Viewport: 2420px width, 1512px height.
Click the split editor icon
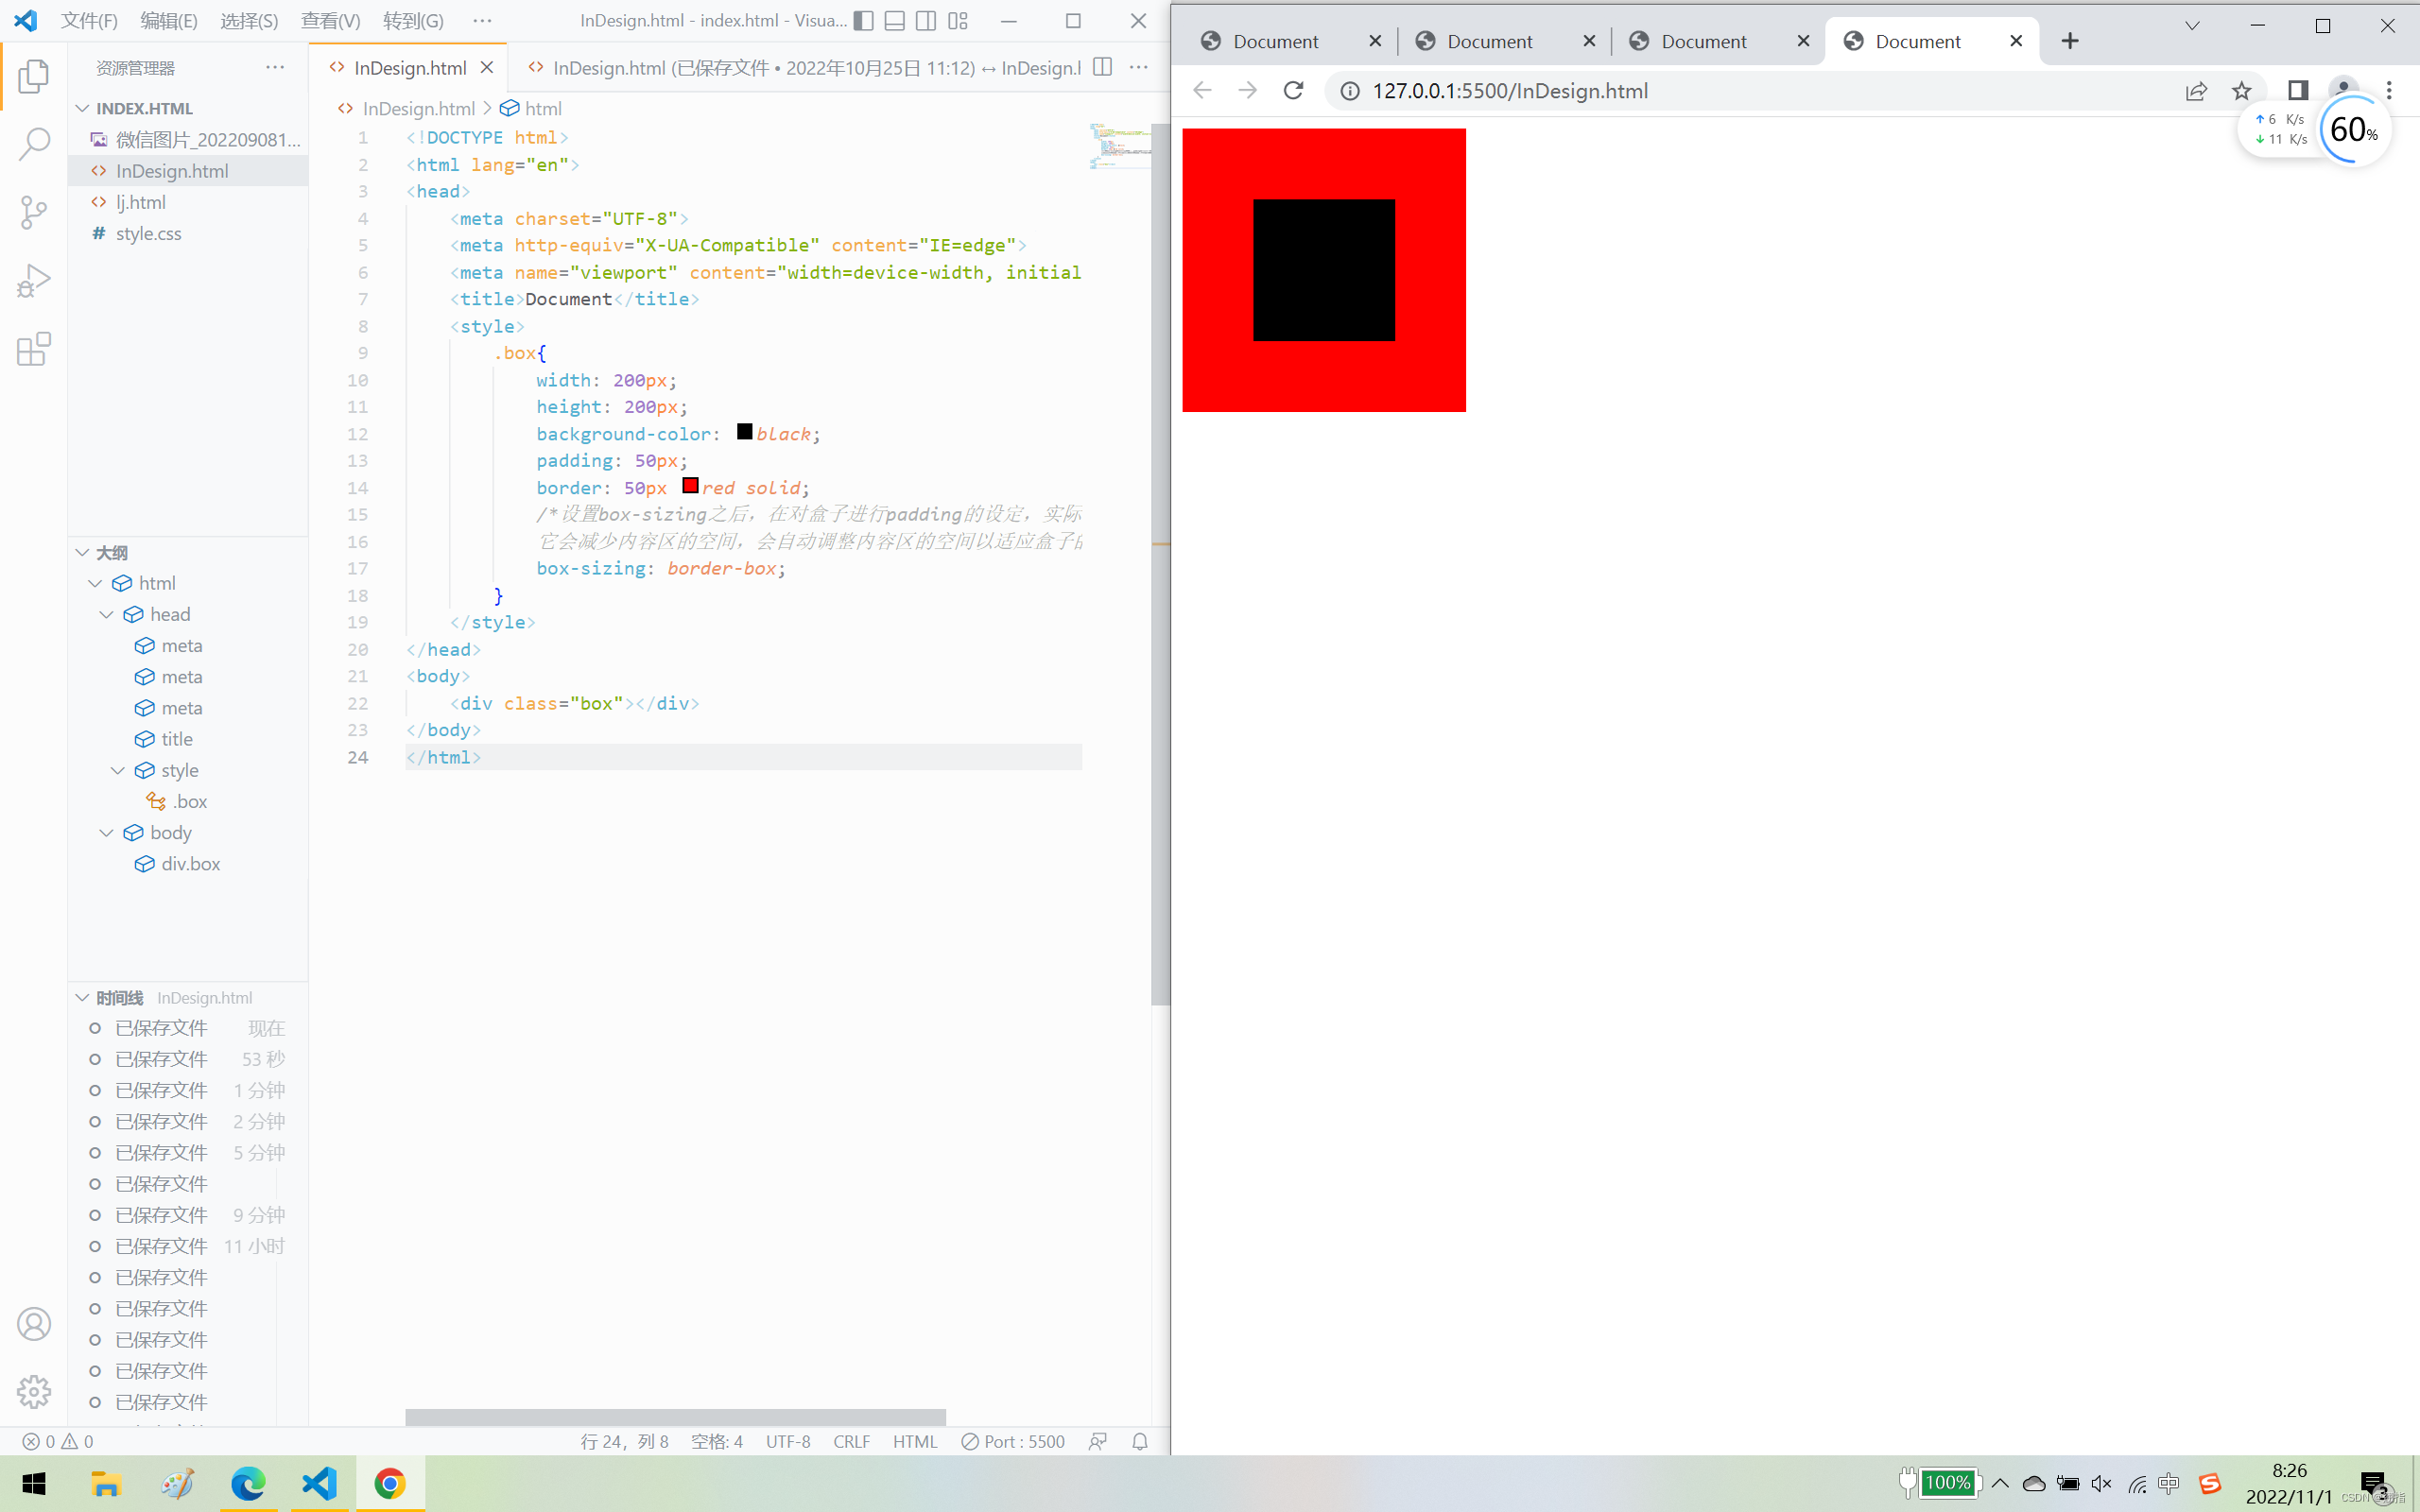(1102, 67)
